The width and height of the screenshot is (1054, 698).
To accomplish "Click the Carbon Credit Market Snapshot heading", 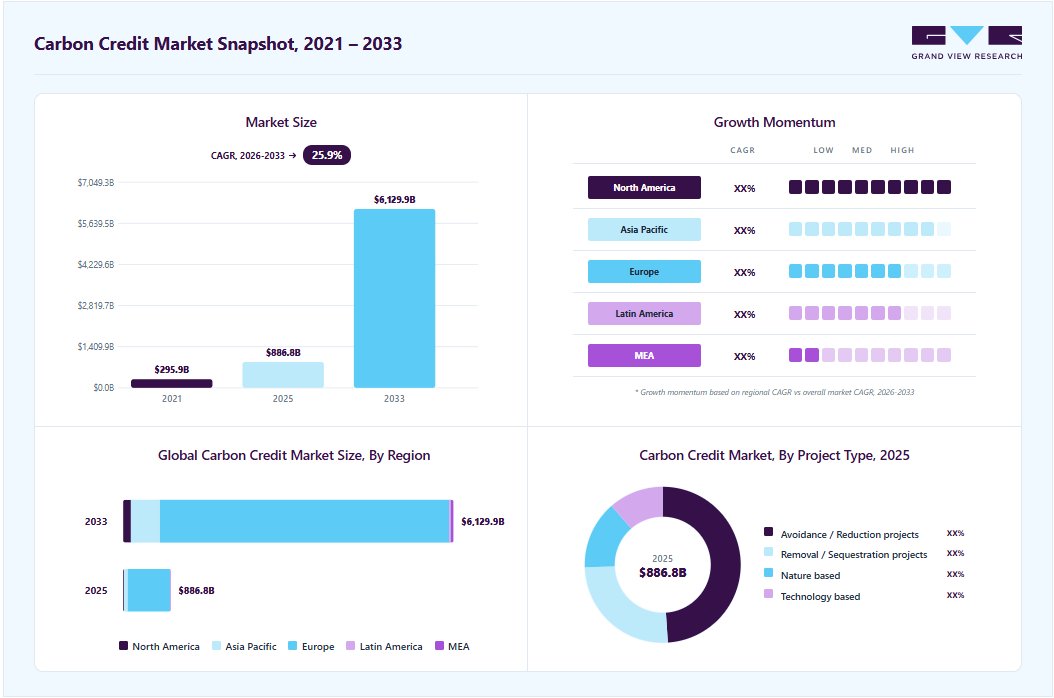I will [x=218, y=44].
